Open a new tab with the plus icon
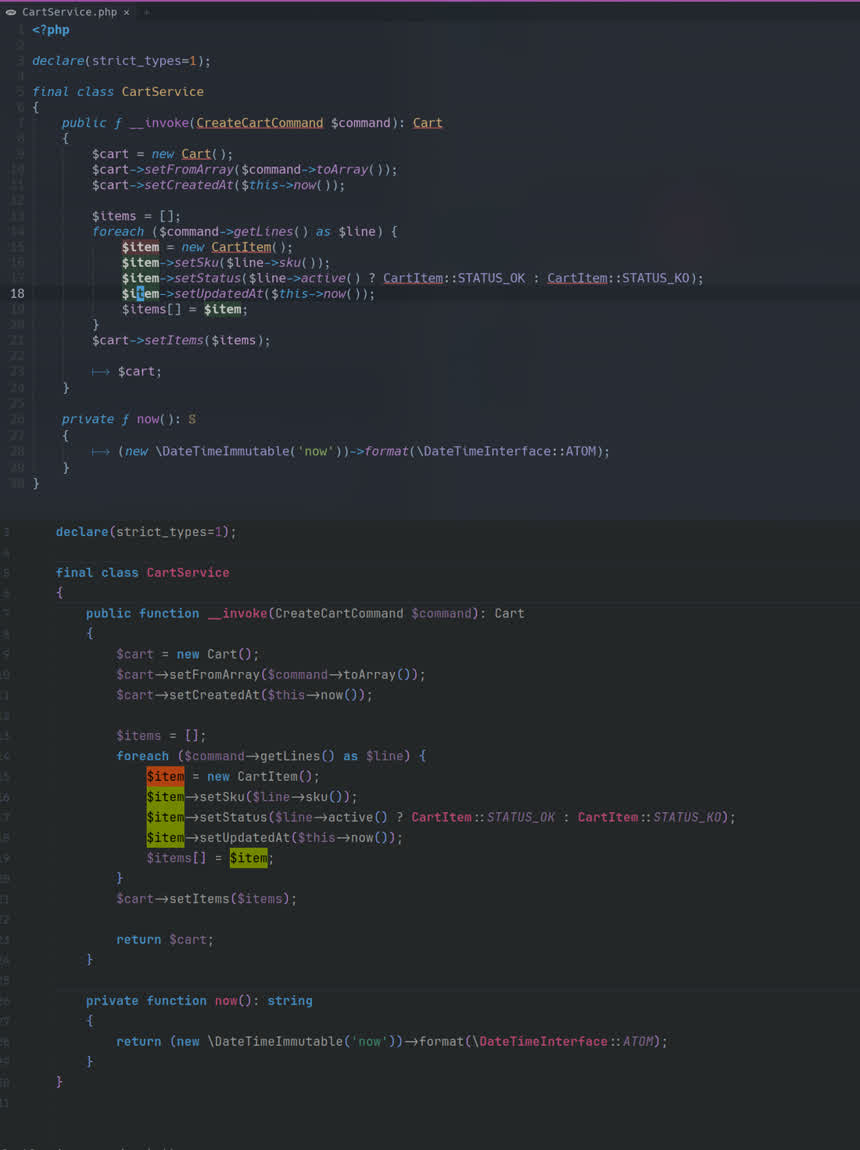 tap(147, 12)
